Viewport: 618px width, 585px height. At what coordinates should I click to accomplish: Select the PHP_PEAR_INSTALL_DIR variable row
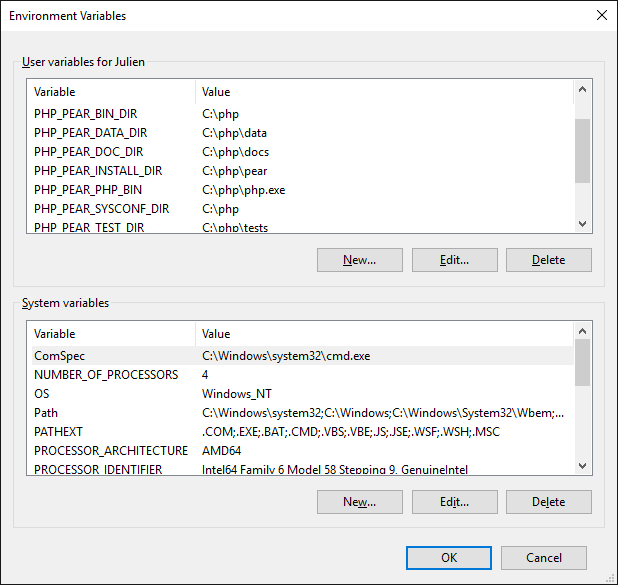(x=302, y=171)
